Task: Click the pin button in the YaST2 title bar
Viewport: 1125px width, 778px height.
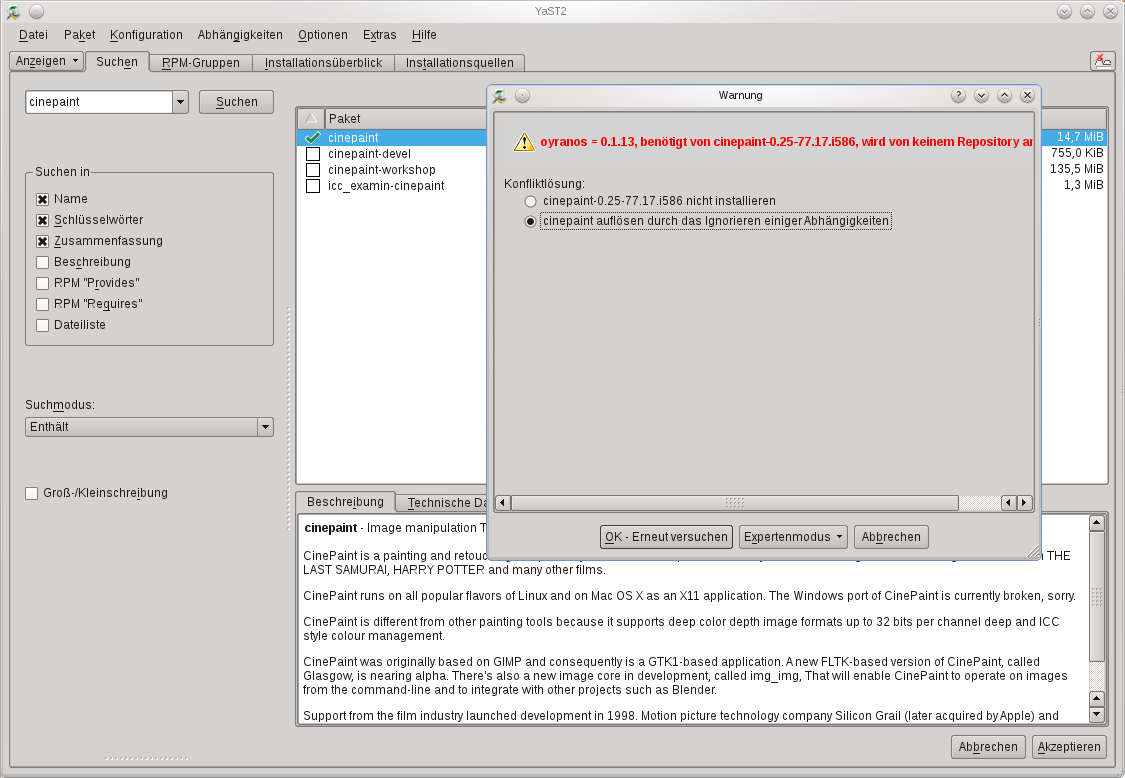Action: click(x=37, y=11)
